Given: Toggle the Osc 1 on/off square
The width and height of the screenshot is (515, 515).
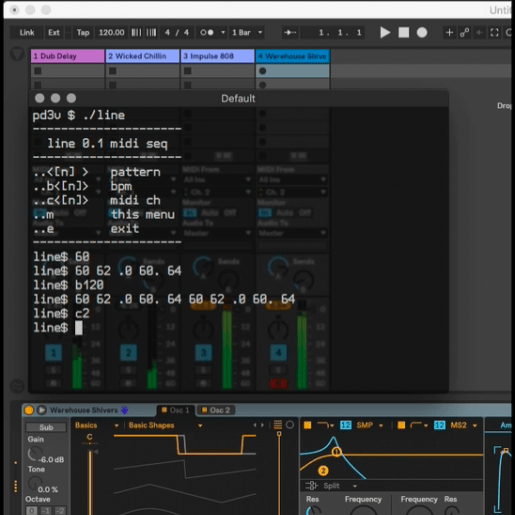Looking at the screenshot, I should coord(164,410).
